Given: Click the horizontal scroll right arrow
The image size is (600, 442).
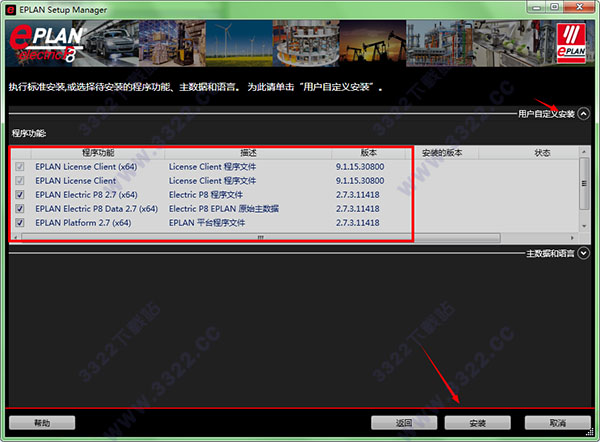Looking at the screenshot, I should [x=572, y=238].
